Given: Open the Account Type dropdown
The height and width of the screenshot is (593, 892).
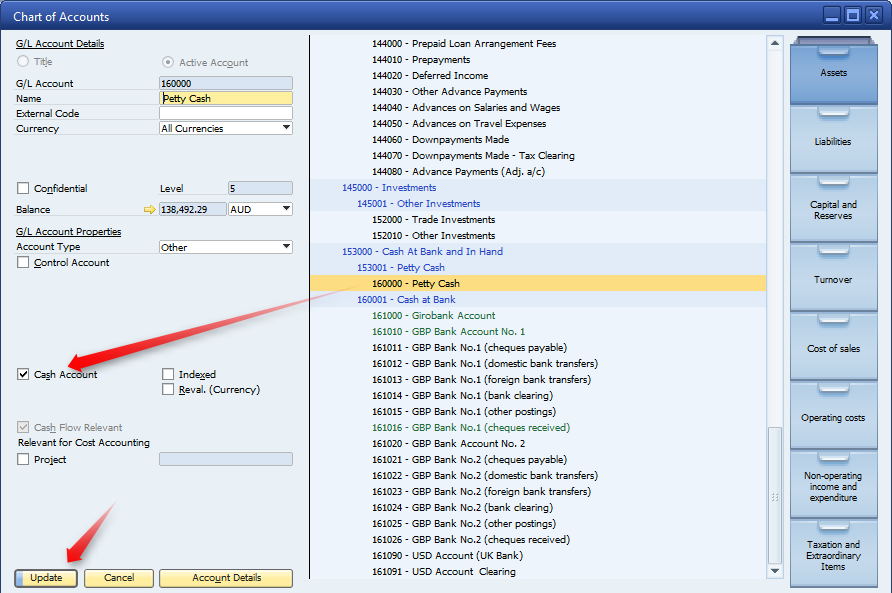Looking at the screenshot, I should (x=288, y=246).
